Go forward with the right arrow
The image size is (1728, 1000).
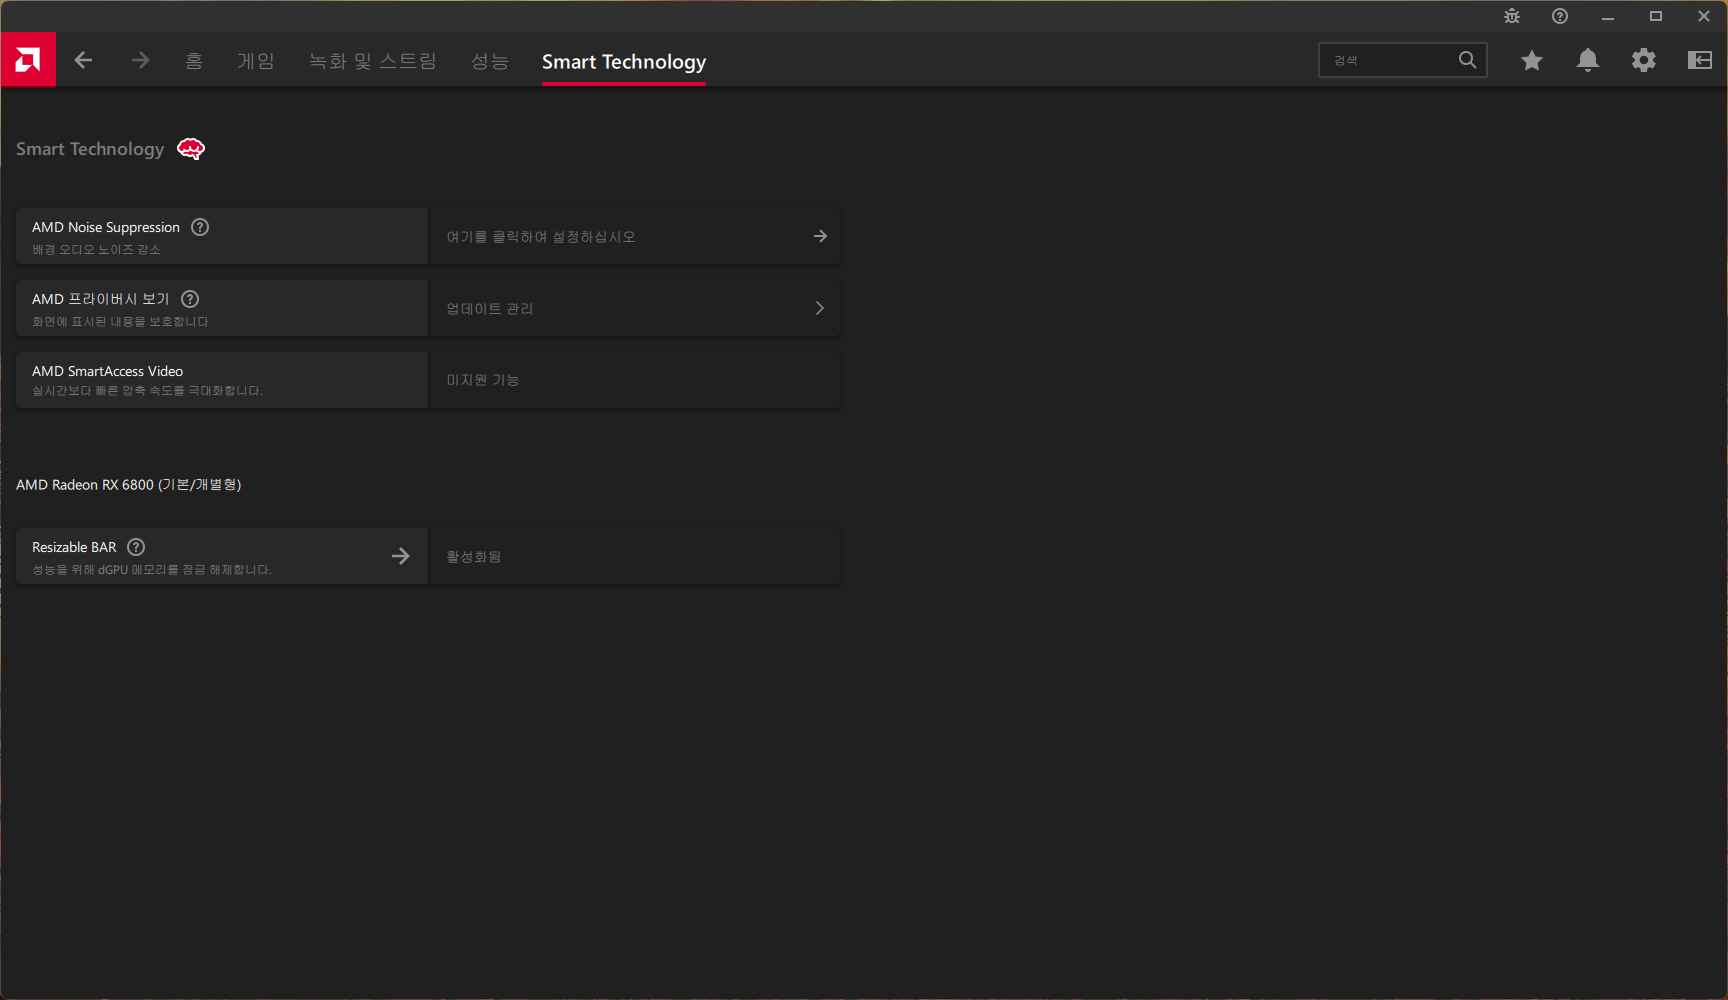pyautogui.click(x=140, y=61)
